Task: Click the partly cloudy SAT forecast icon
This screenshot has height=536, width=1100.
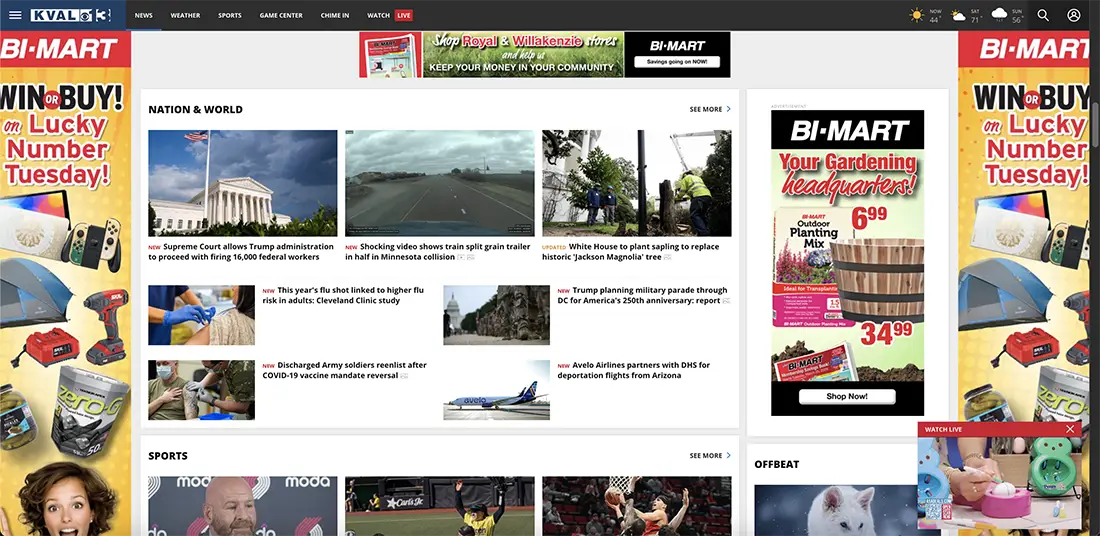Action: (x=958, y=15)
